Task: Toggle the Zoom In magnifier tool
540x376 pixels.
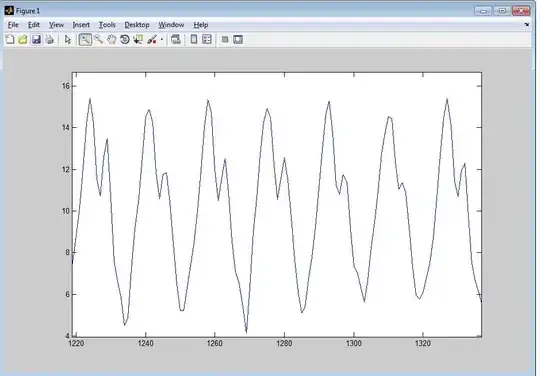Action: pos(85,40)
